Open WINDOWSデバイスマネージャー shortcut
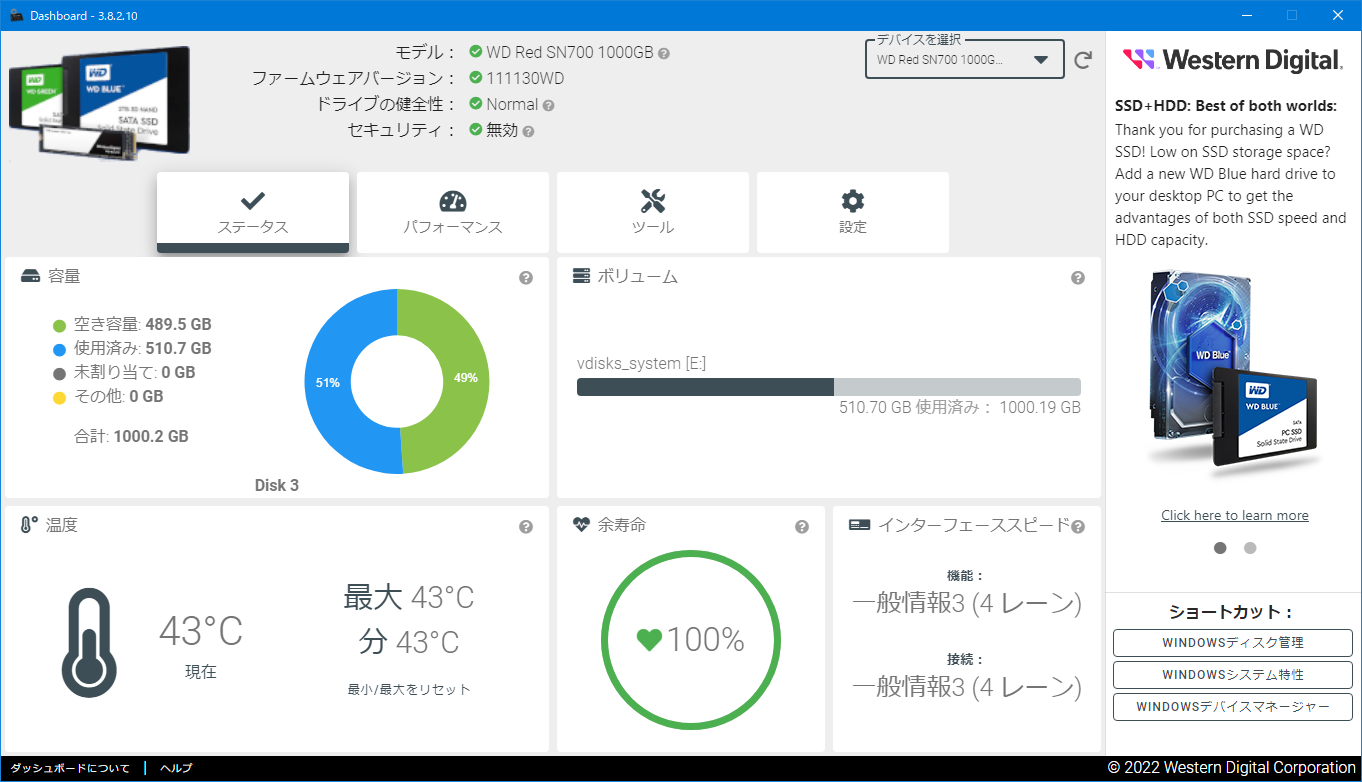The width and height of the screenshot is (1362, 782). [x=1233, y=707]
